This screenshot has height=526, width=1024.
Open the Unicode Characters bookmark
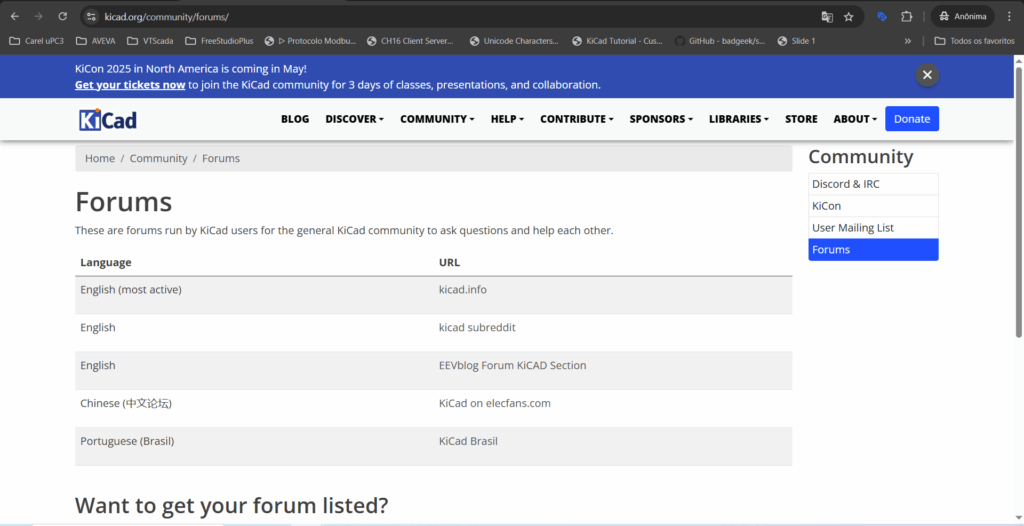point(514,41)
